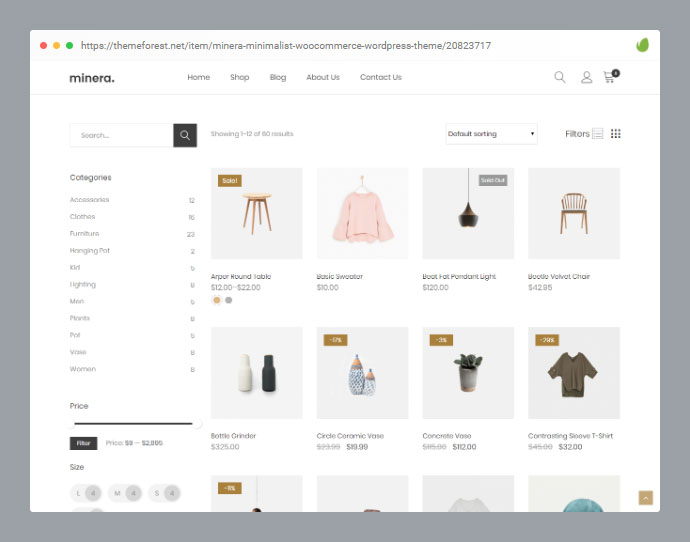
Task: Click the $325.00 Bottle Grinder price
Action: (x=225, y=447)
